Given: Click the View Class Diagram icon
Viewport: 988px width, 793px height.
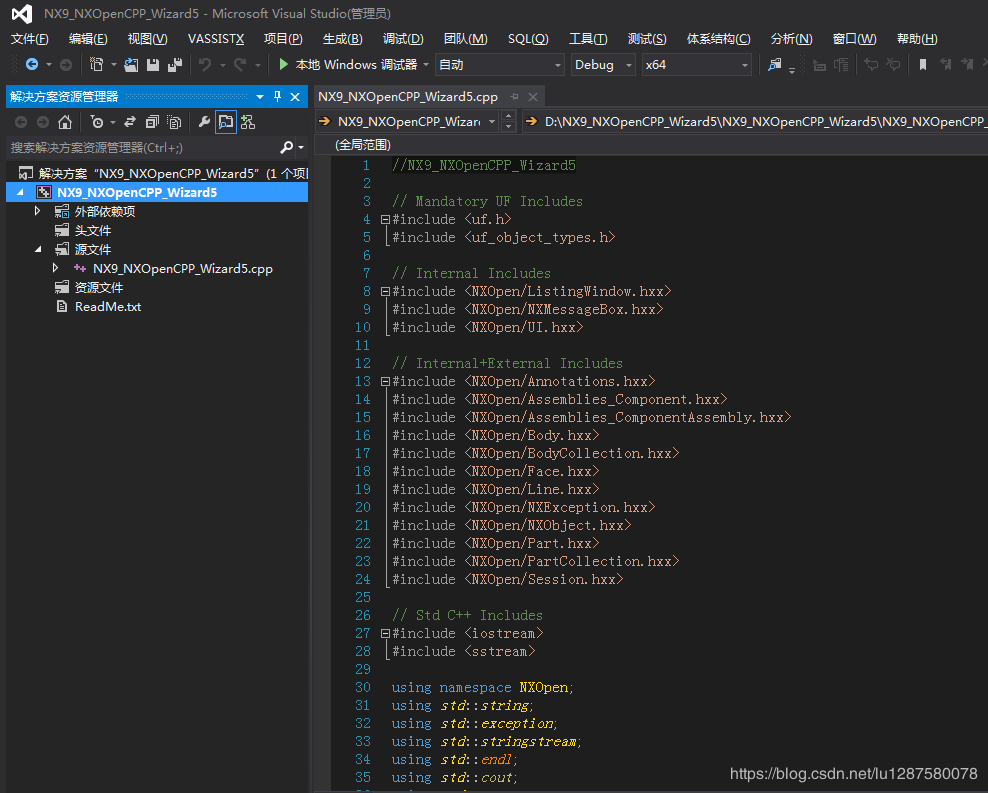Looking at the screenshot, I should (x=248, y=122).
